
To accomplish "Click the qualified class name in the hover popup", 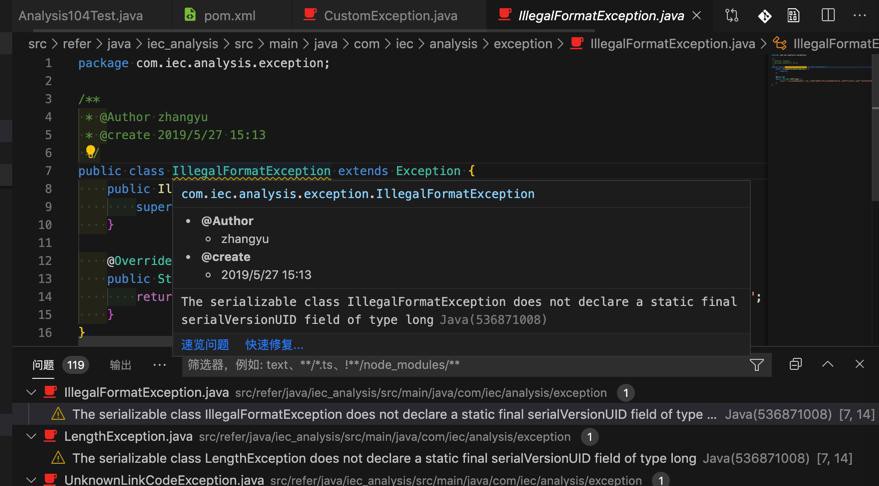I will point(358,194).
